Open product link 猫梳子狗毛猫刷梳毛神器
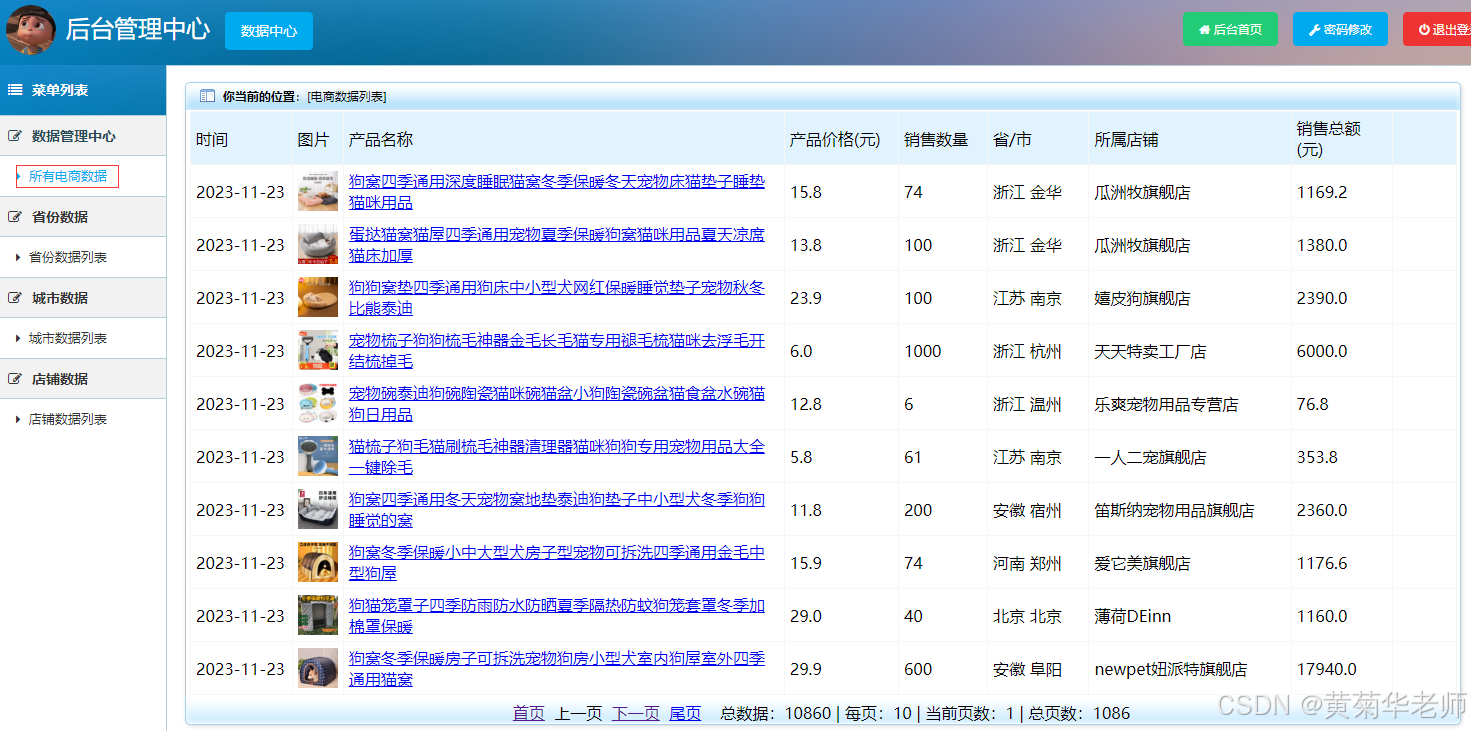This screenshot has height=731, width=1471. [556, 457]
